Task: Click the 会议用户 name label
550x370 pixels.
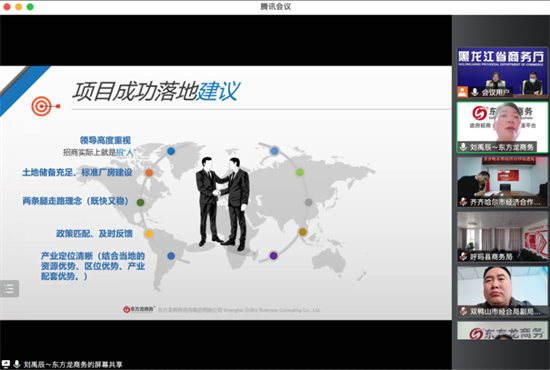Action: (495, 92)
